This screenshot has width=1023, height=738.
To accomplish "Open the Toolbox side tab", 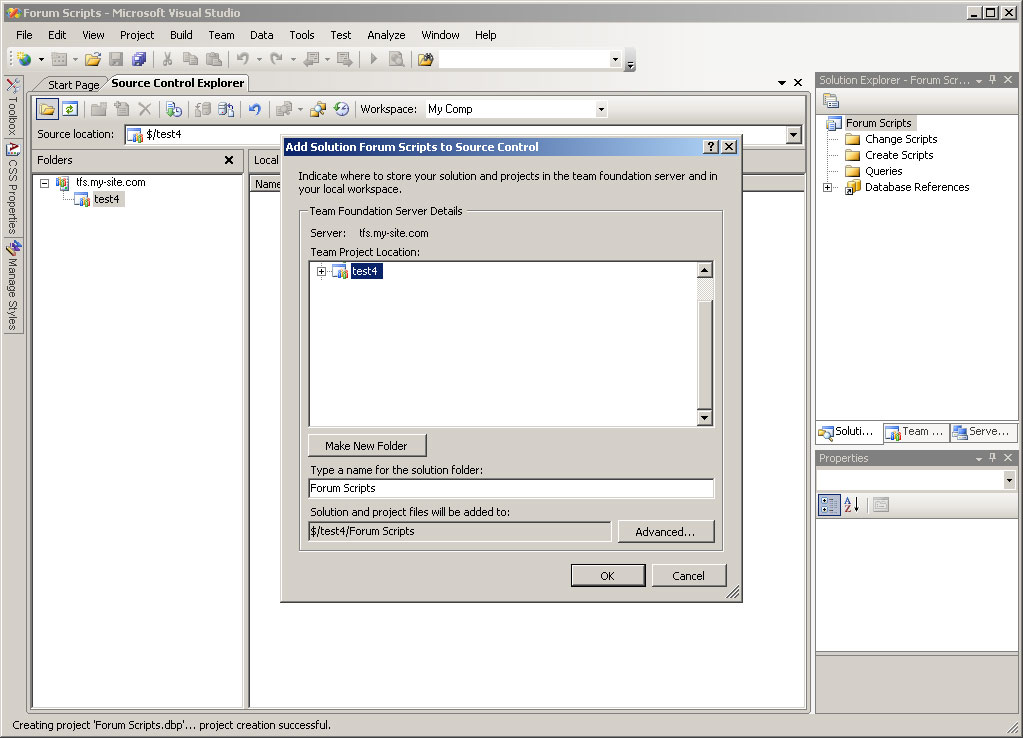I will tap(13, 106).
